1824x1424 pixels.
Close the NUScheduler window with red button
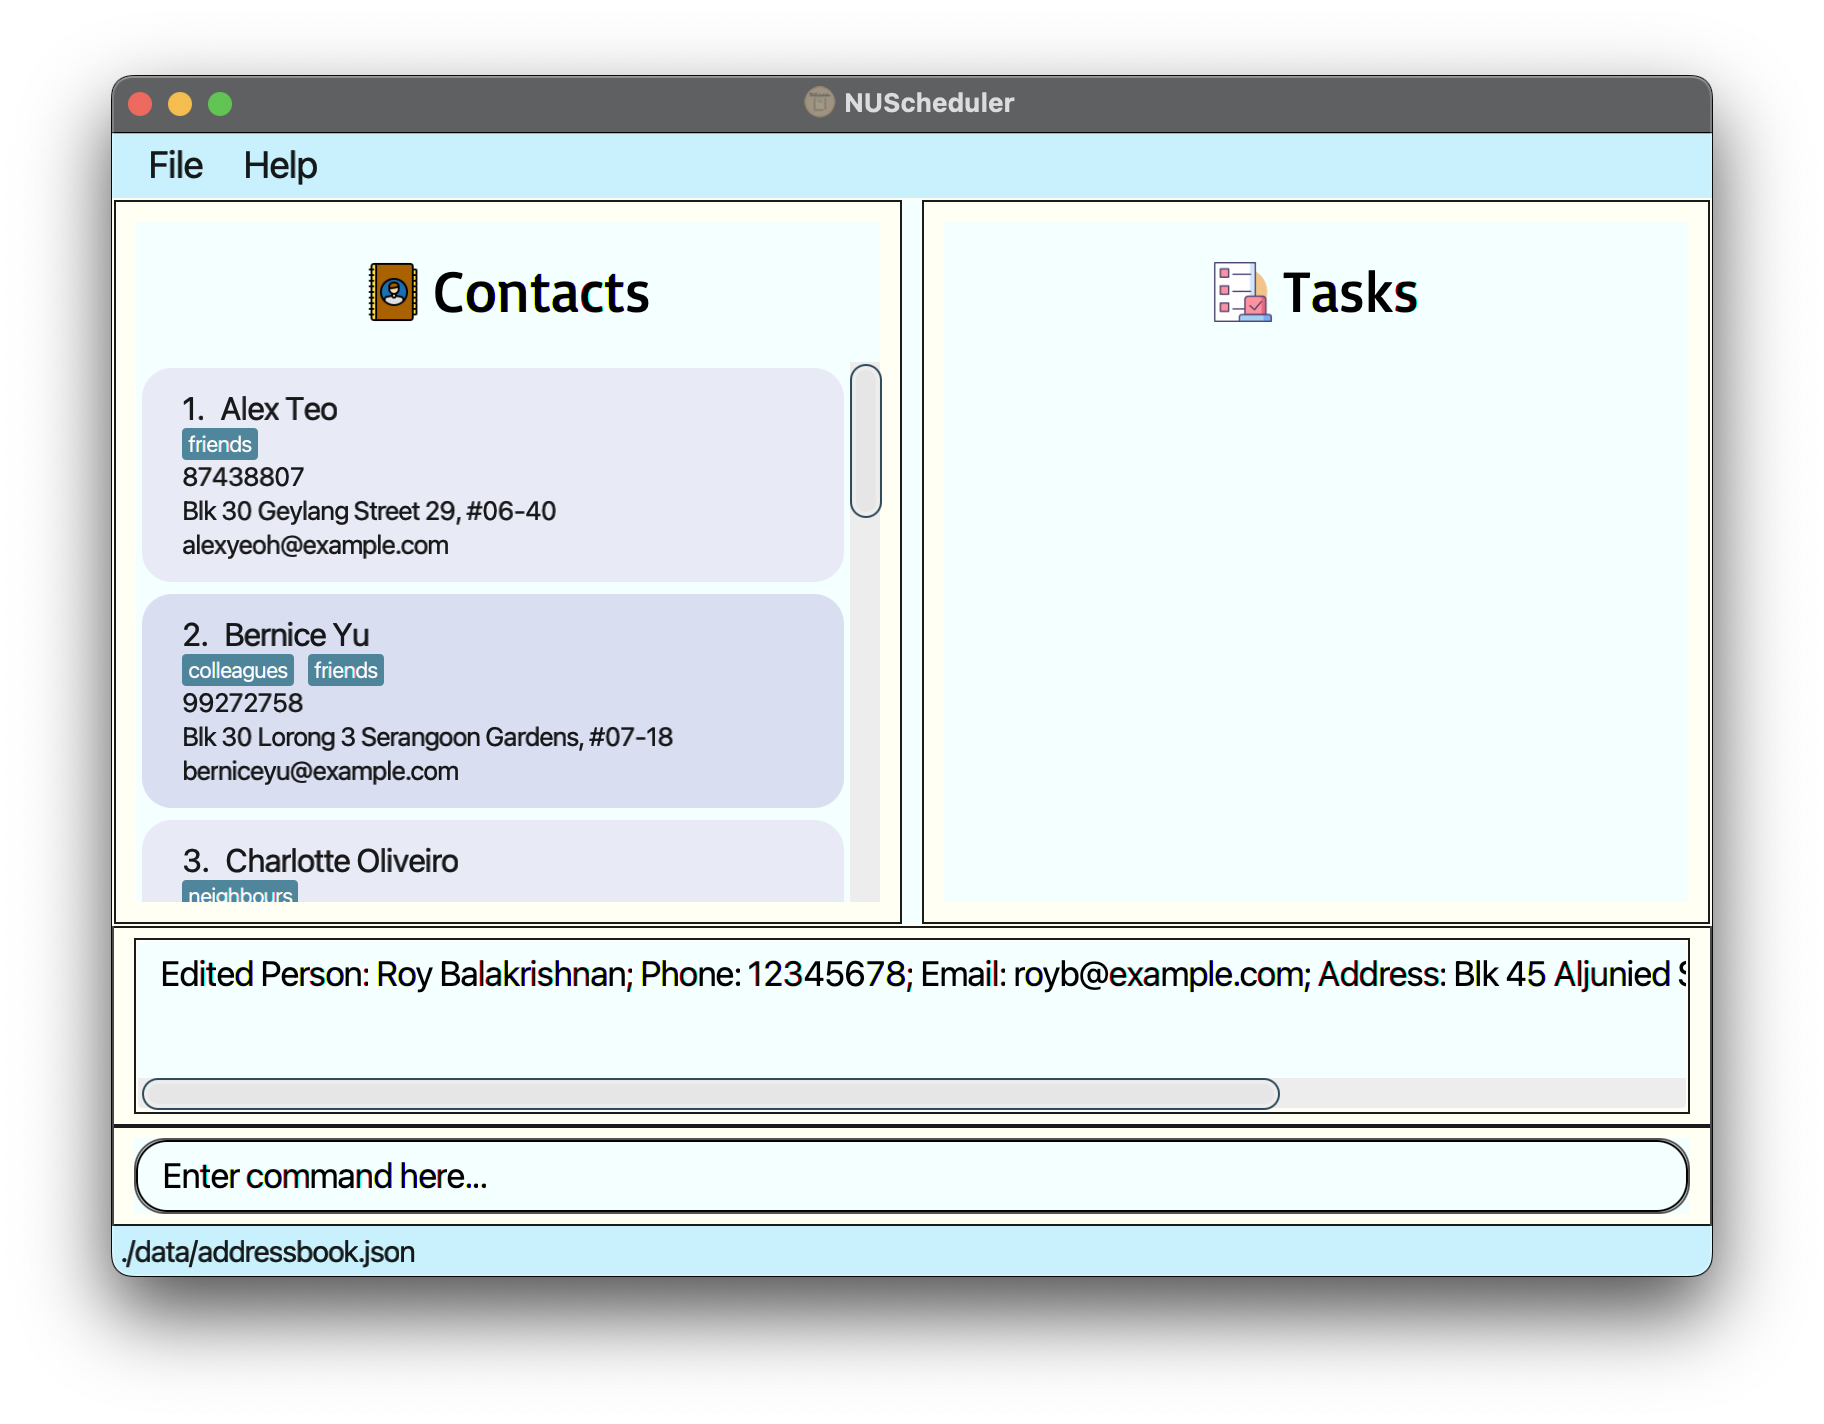click(140, 104)
